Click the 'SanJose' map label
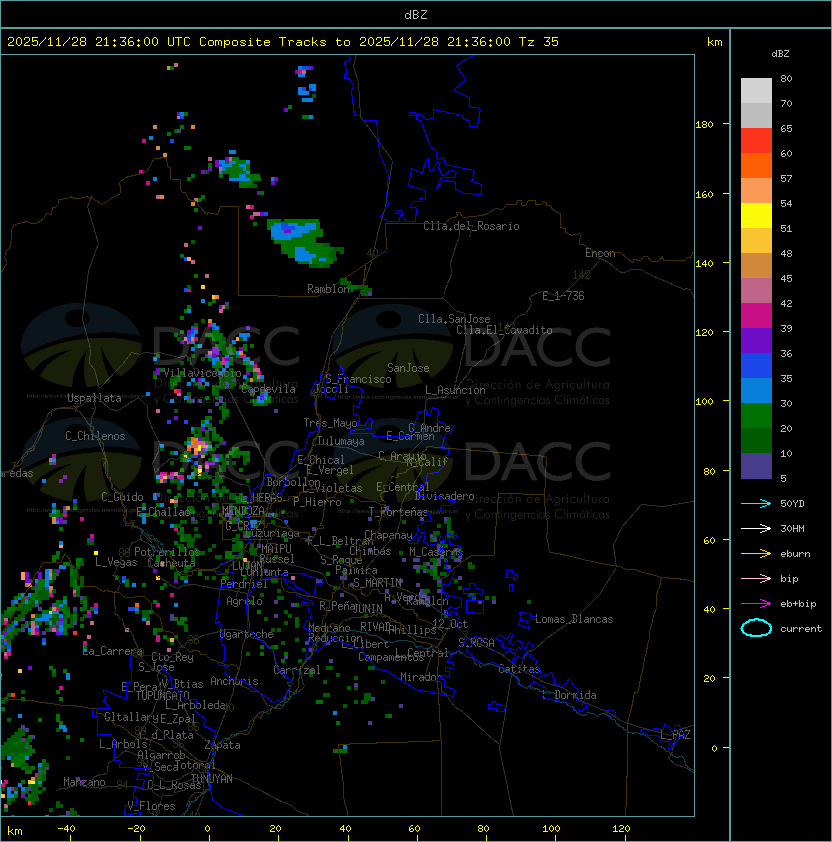This screenshot has width=832, height=842. pos(408,368)
